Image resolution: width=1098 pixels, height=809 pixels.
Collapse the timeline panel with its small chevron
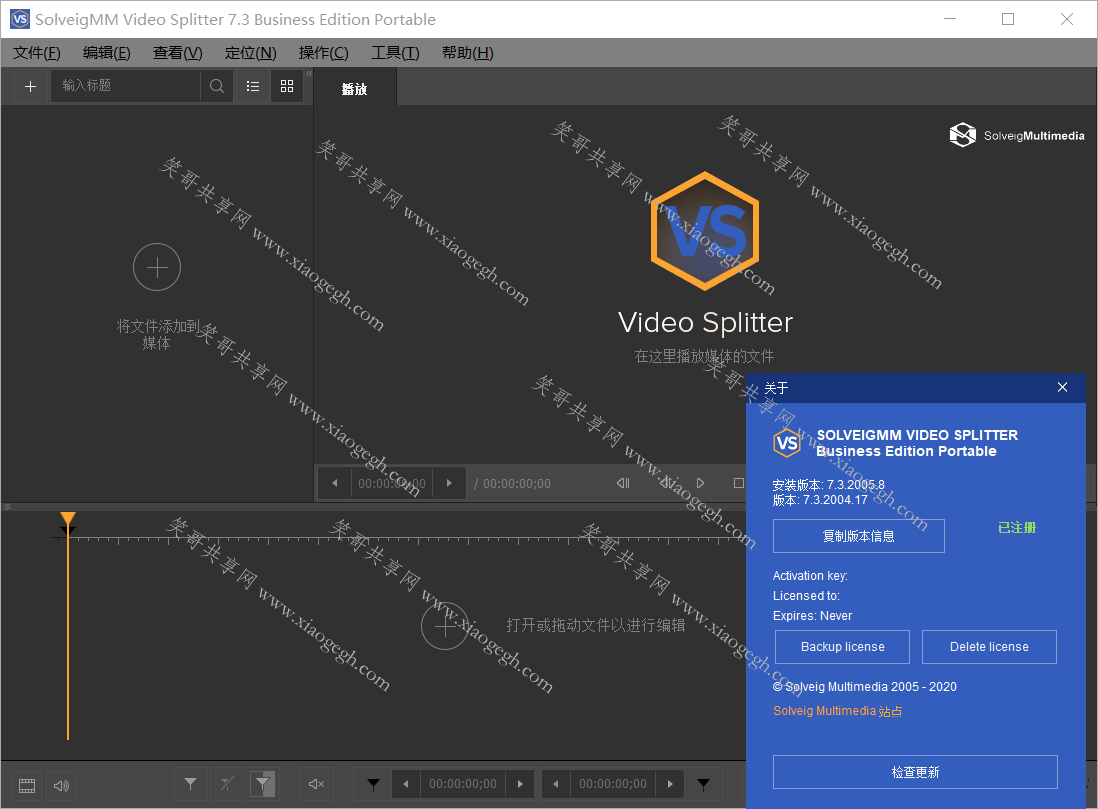click(7, 506)
